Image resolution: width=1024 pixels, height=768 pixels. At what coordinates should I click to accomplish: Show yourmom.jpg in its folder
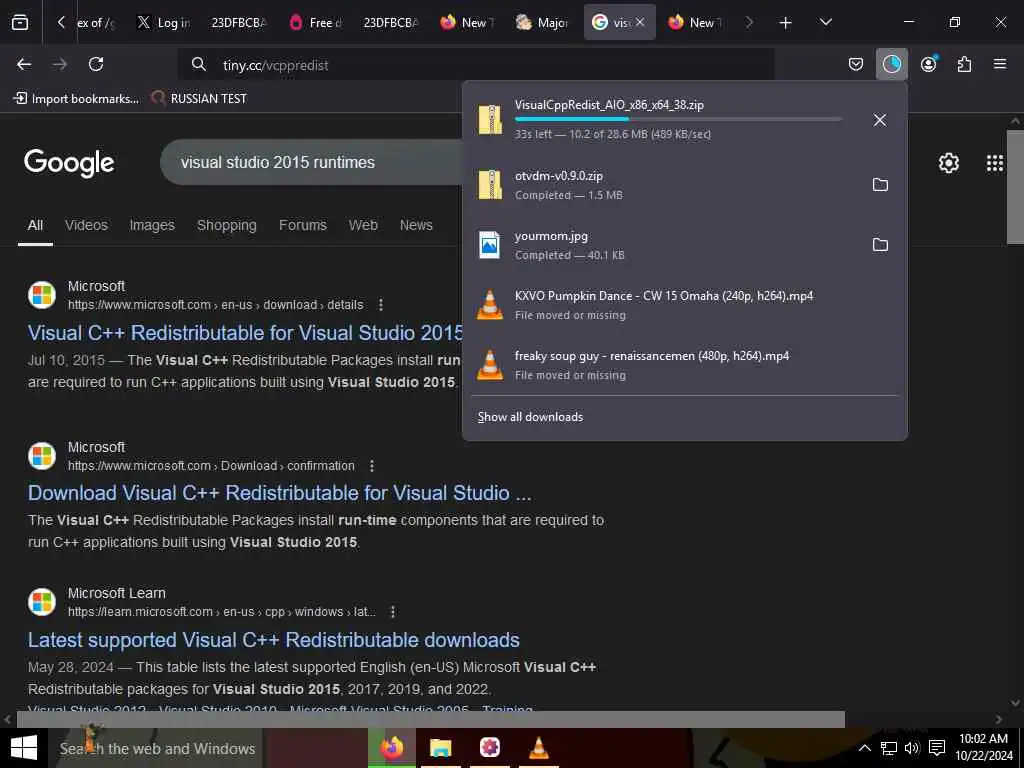pos(880,245)
